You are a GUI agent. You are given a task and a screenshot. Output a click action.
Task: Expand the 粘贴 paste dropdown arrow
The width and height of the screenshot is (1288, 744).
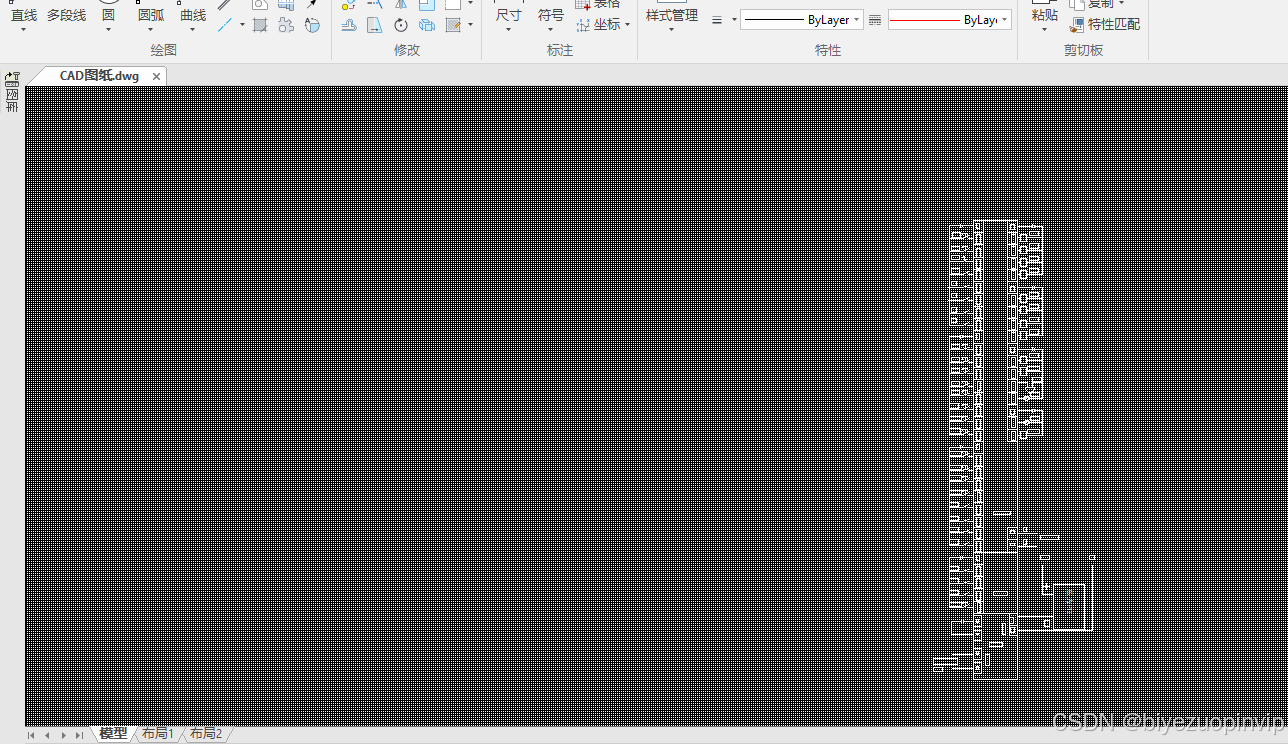pos(1044,29)
